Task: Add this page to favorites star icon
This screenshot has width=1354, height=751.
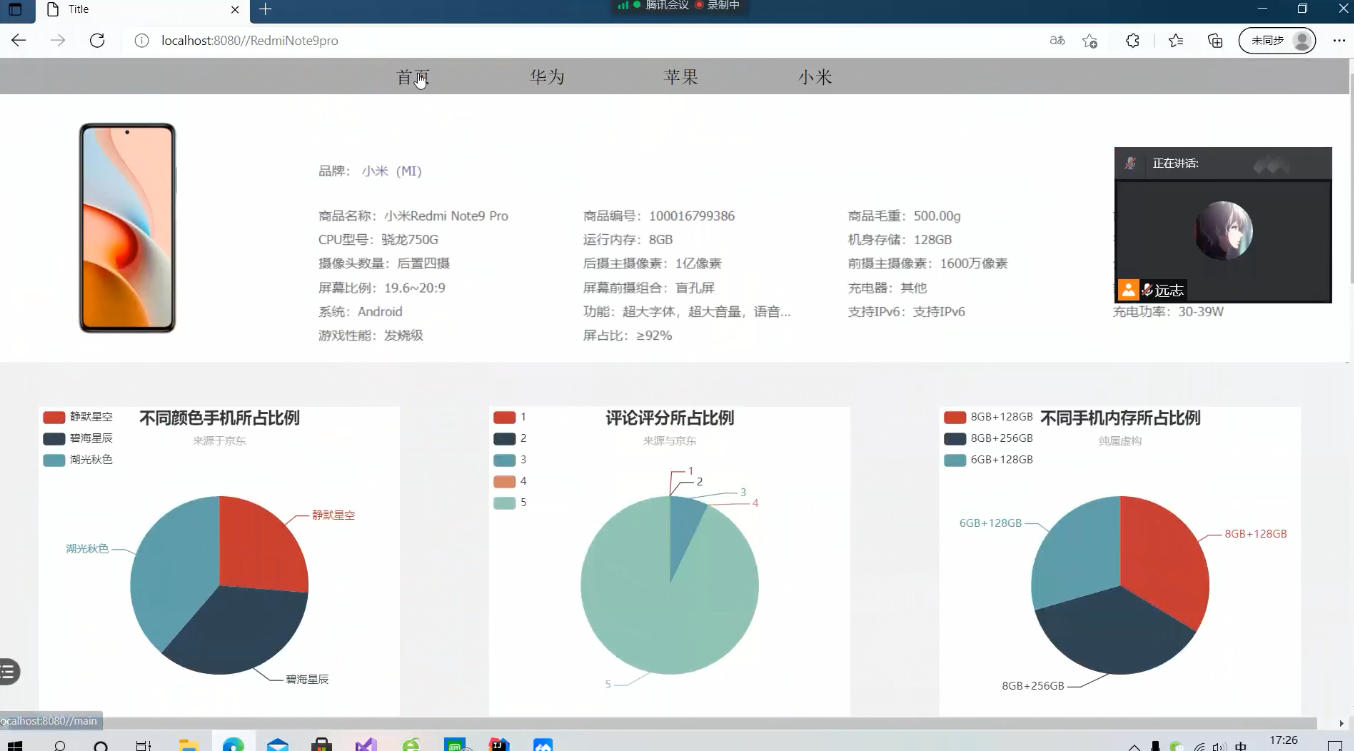Action: tap(1090, 41)
